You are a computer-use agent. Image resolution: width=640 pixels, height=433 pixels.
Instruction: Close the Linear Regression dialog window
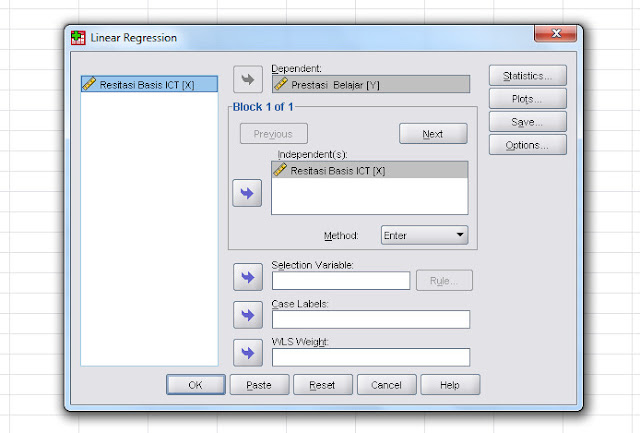(x=556, y=33)
